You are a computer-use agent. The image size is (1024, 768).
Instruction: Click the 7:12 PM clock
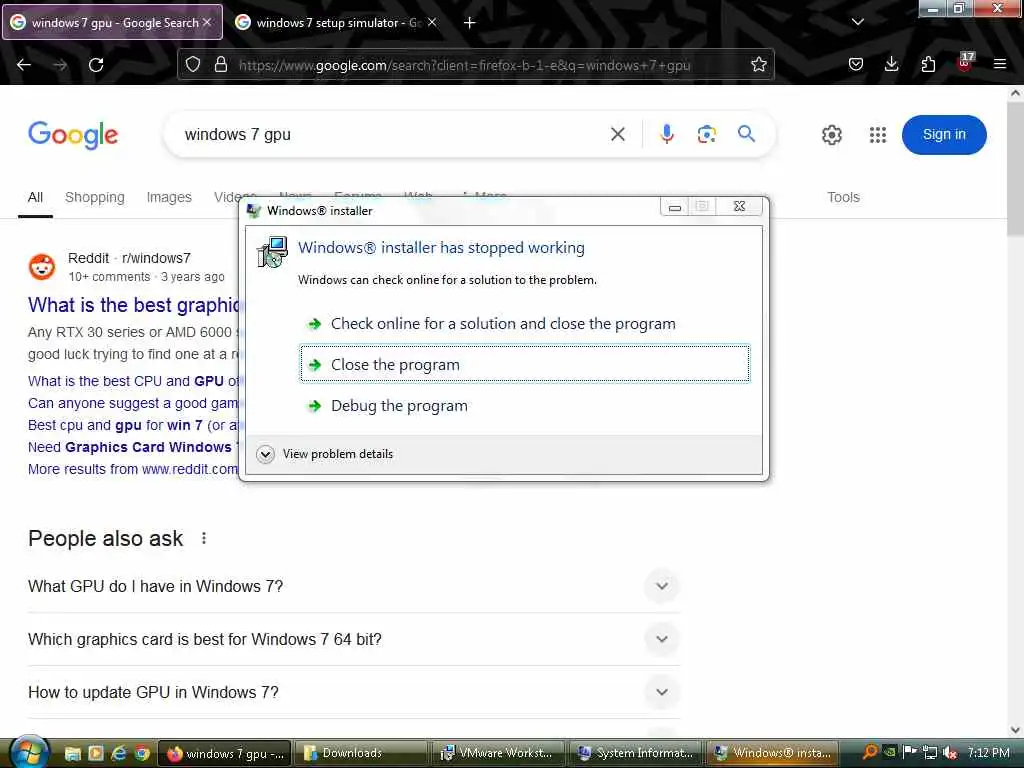pyautogui.click(x=988, y=753)
